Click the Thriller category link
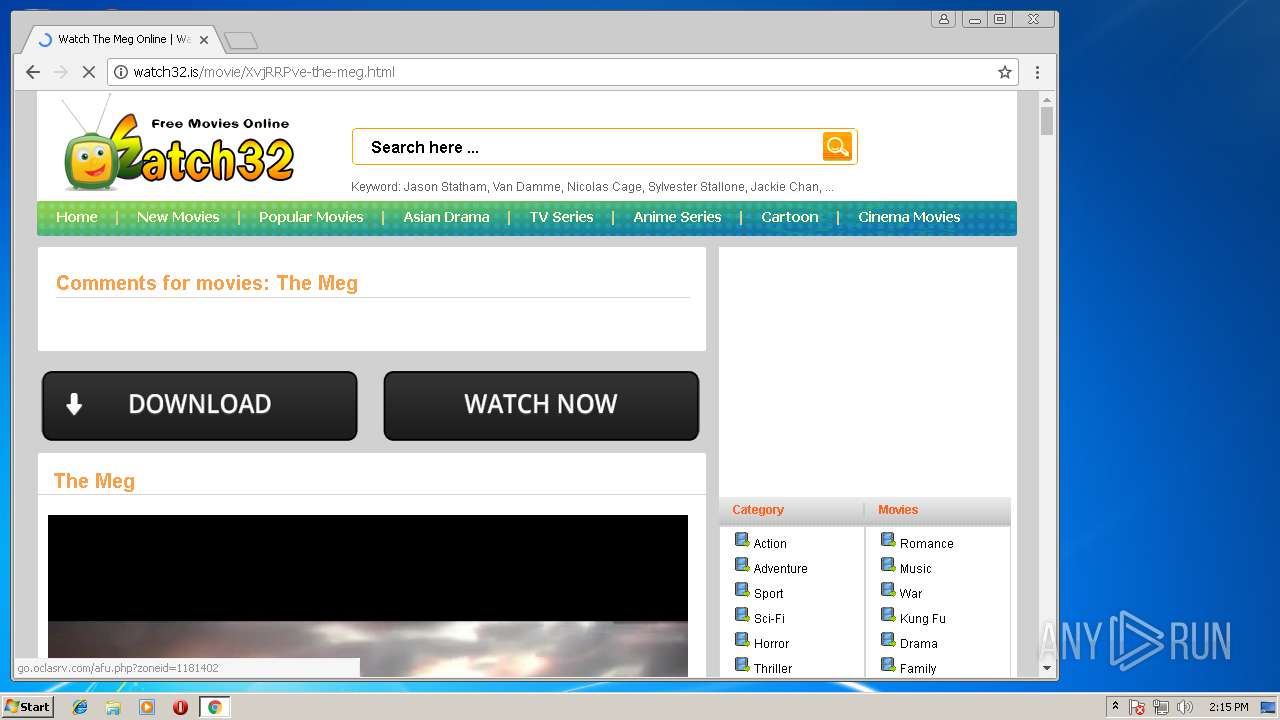This screenshot has height=720, width=1280. pos(773,668)
